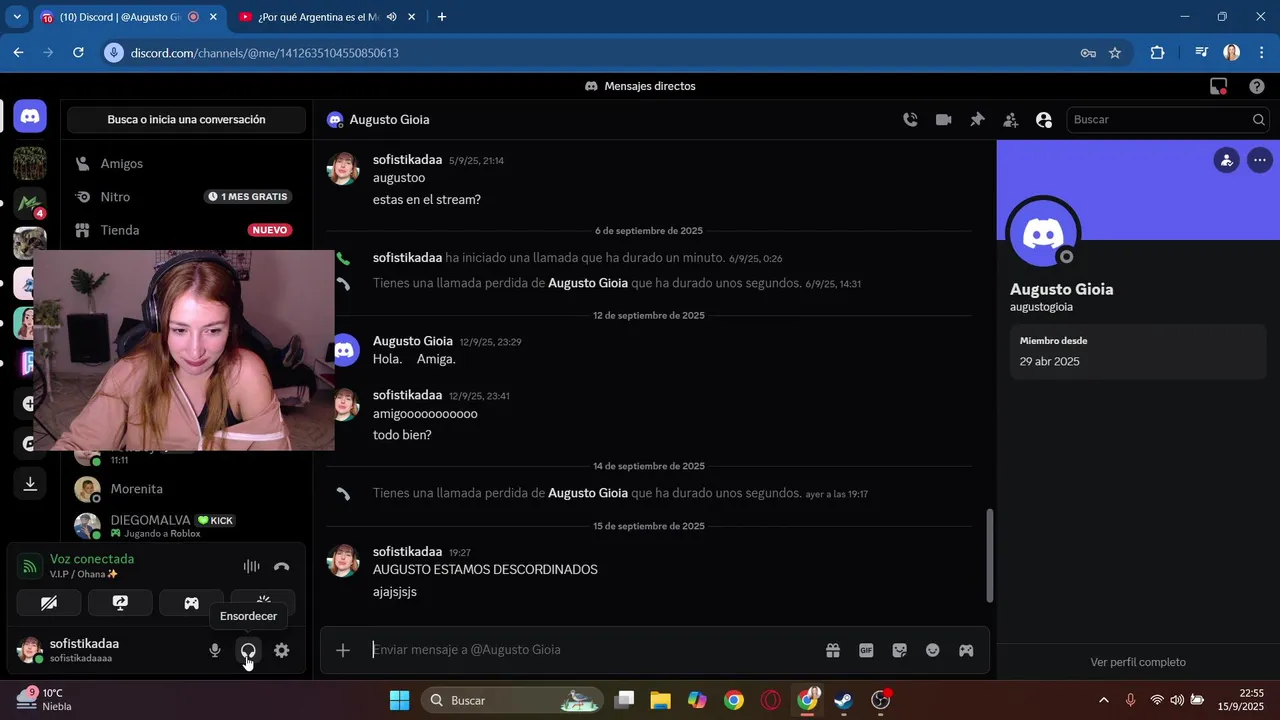The image size is (1280, 720).
Task: Open the Amigos section
Action: (186, 163)
